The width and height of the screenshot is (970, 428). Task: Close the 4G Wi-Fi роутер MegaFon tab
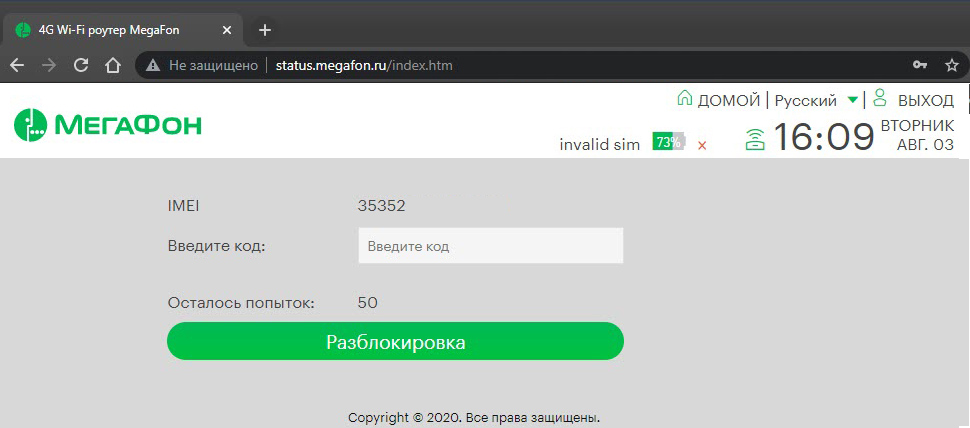point(227,30)
